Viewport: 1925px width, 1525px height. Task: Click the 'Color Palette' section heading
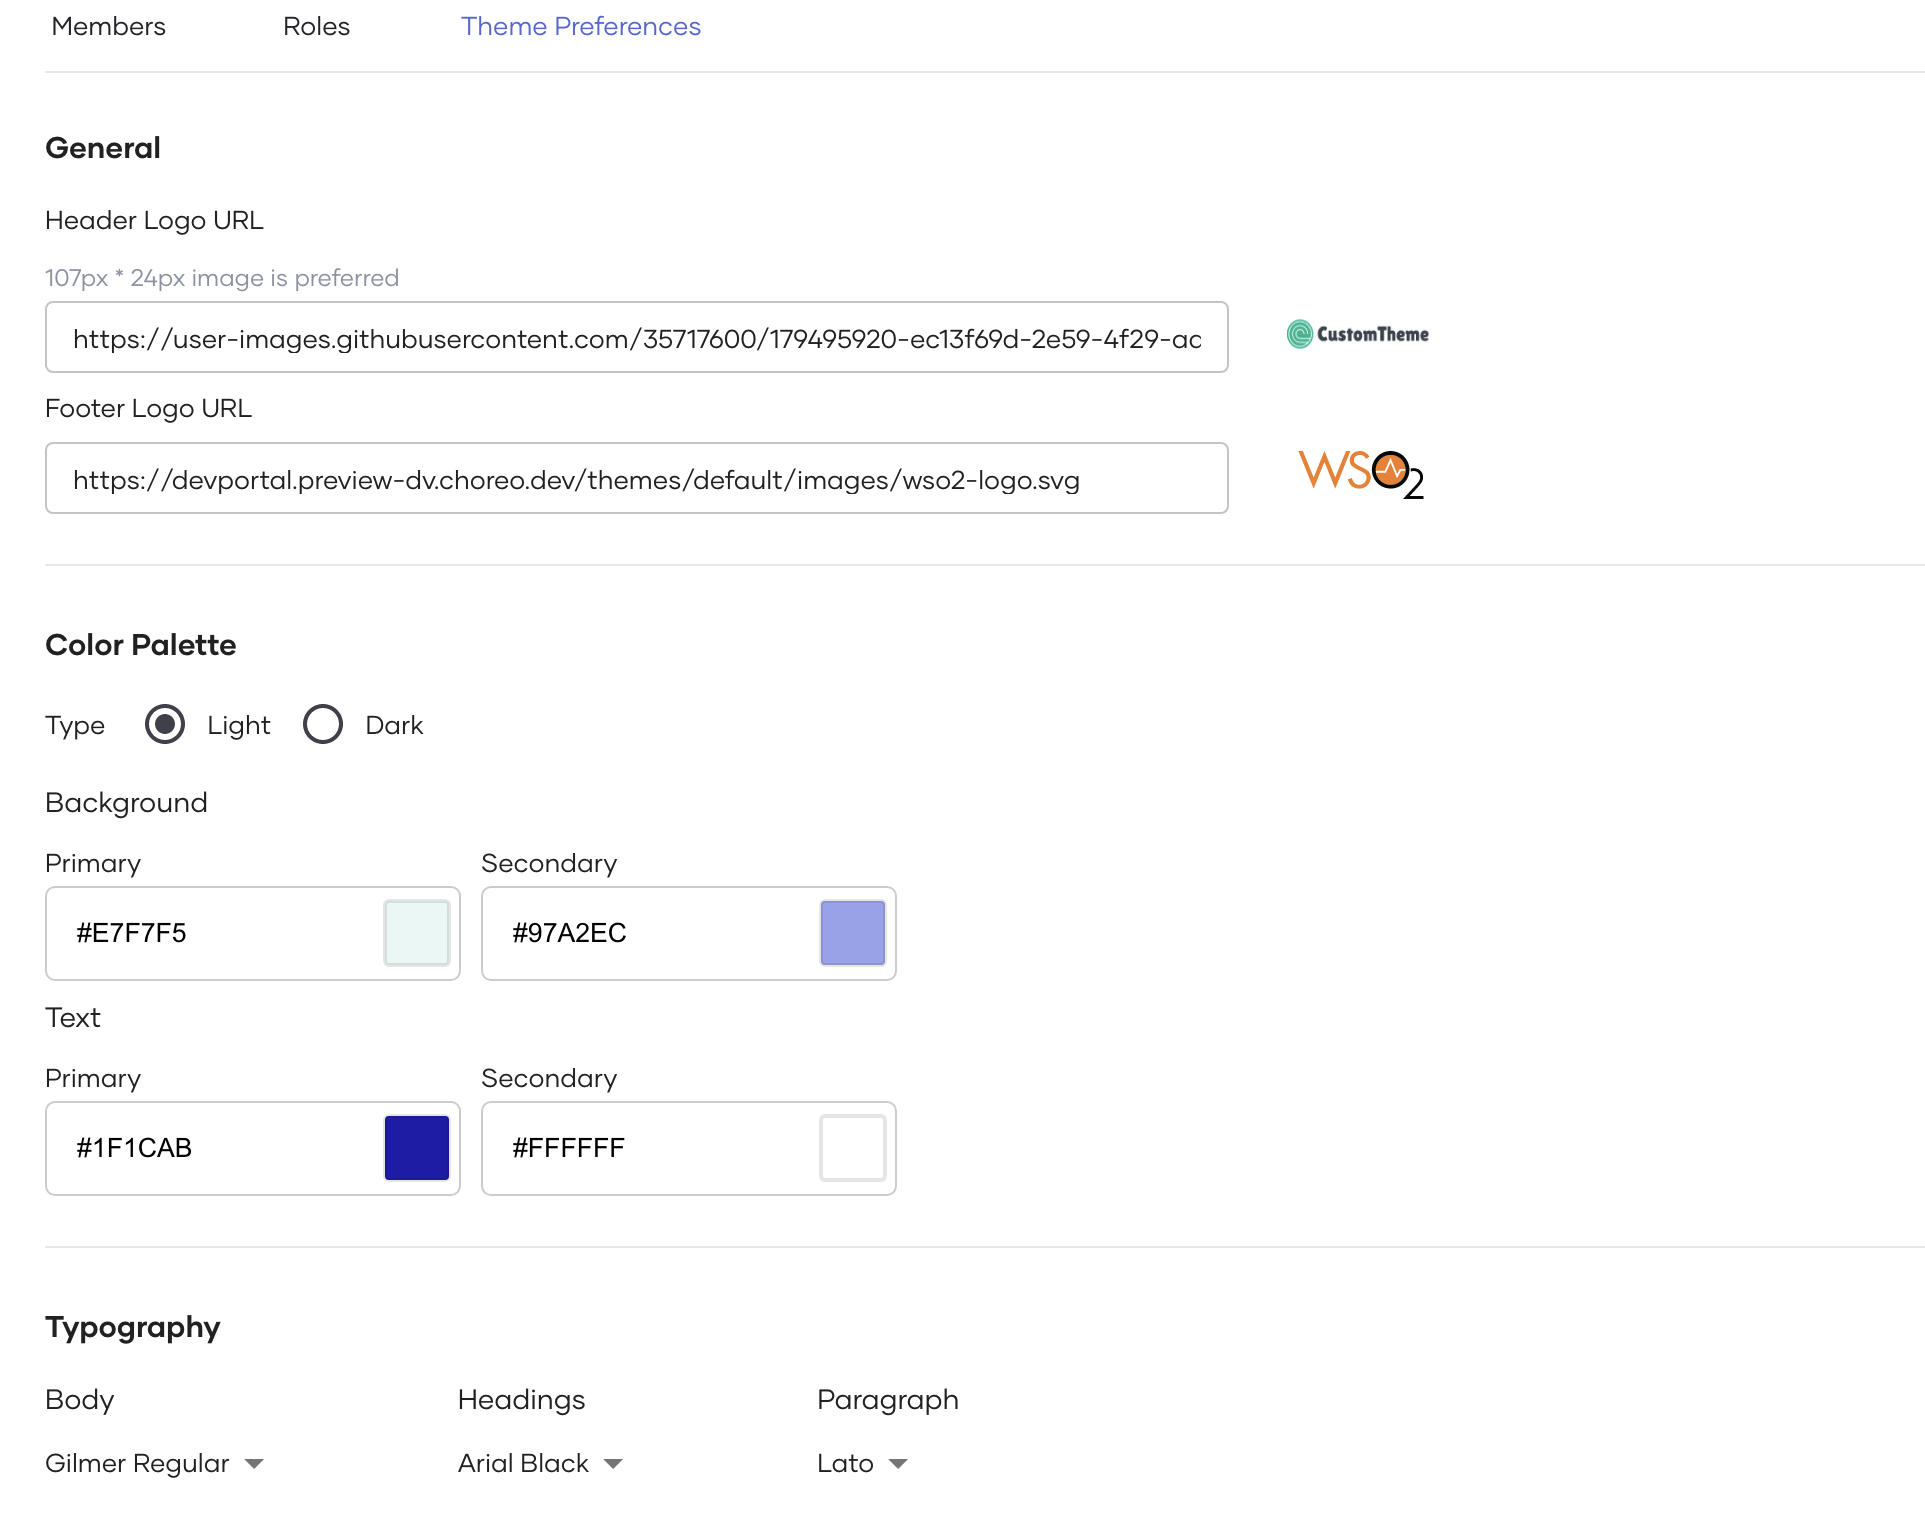(141, 645)
